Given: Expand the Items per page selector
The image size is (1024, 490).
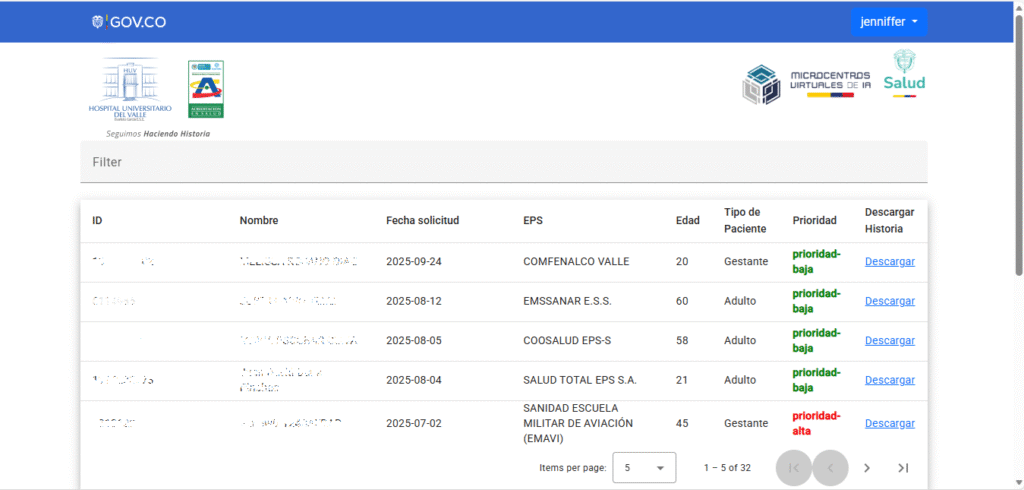Looking at the screenshot, I should pyautogui.click(x=643, y=467).
